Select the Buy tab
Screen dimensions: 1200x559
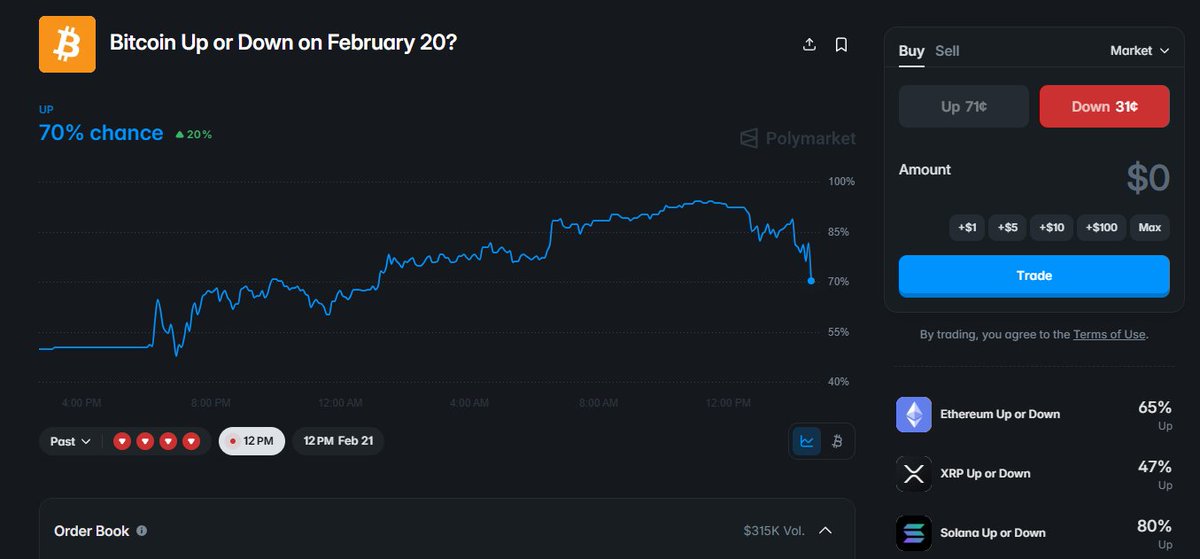(x=911, y=51)
